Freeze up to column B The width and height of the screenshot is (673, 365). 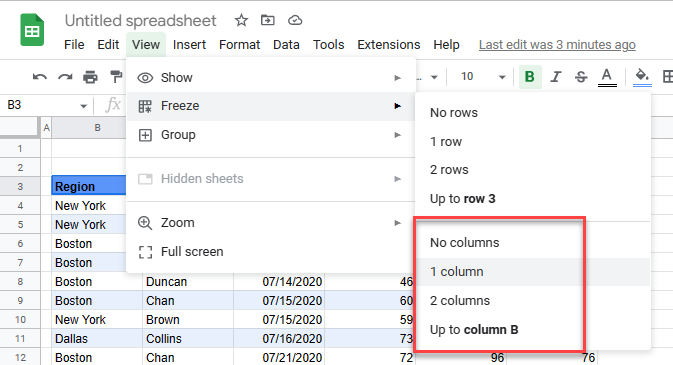534,330
